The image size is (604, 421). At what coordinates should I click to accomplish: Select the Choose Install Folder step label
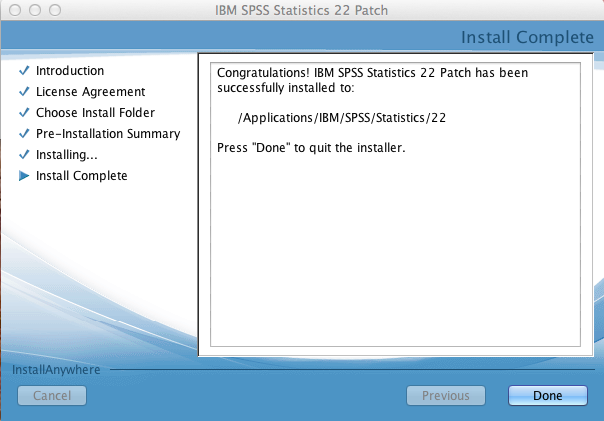click(95, 112)
